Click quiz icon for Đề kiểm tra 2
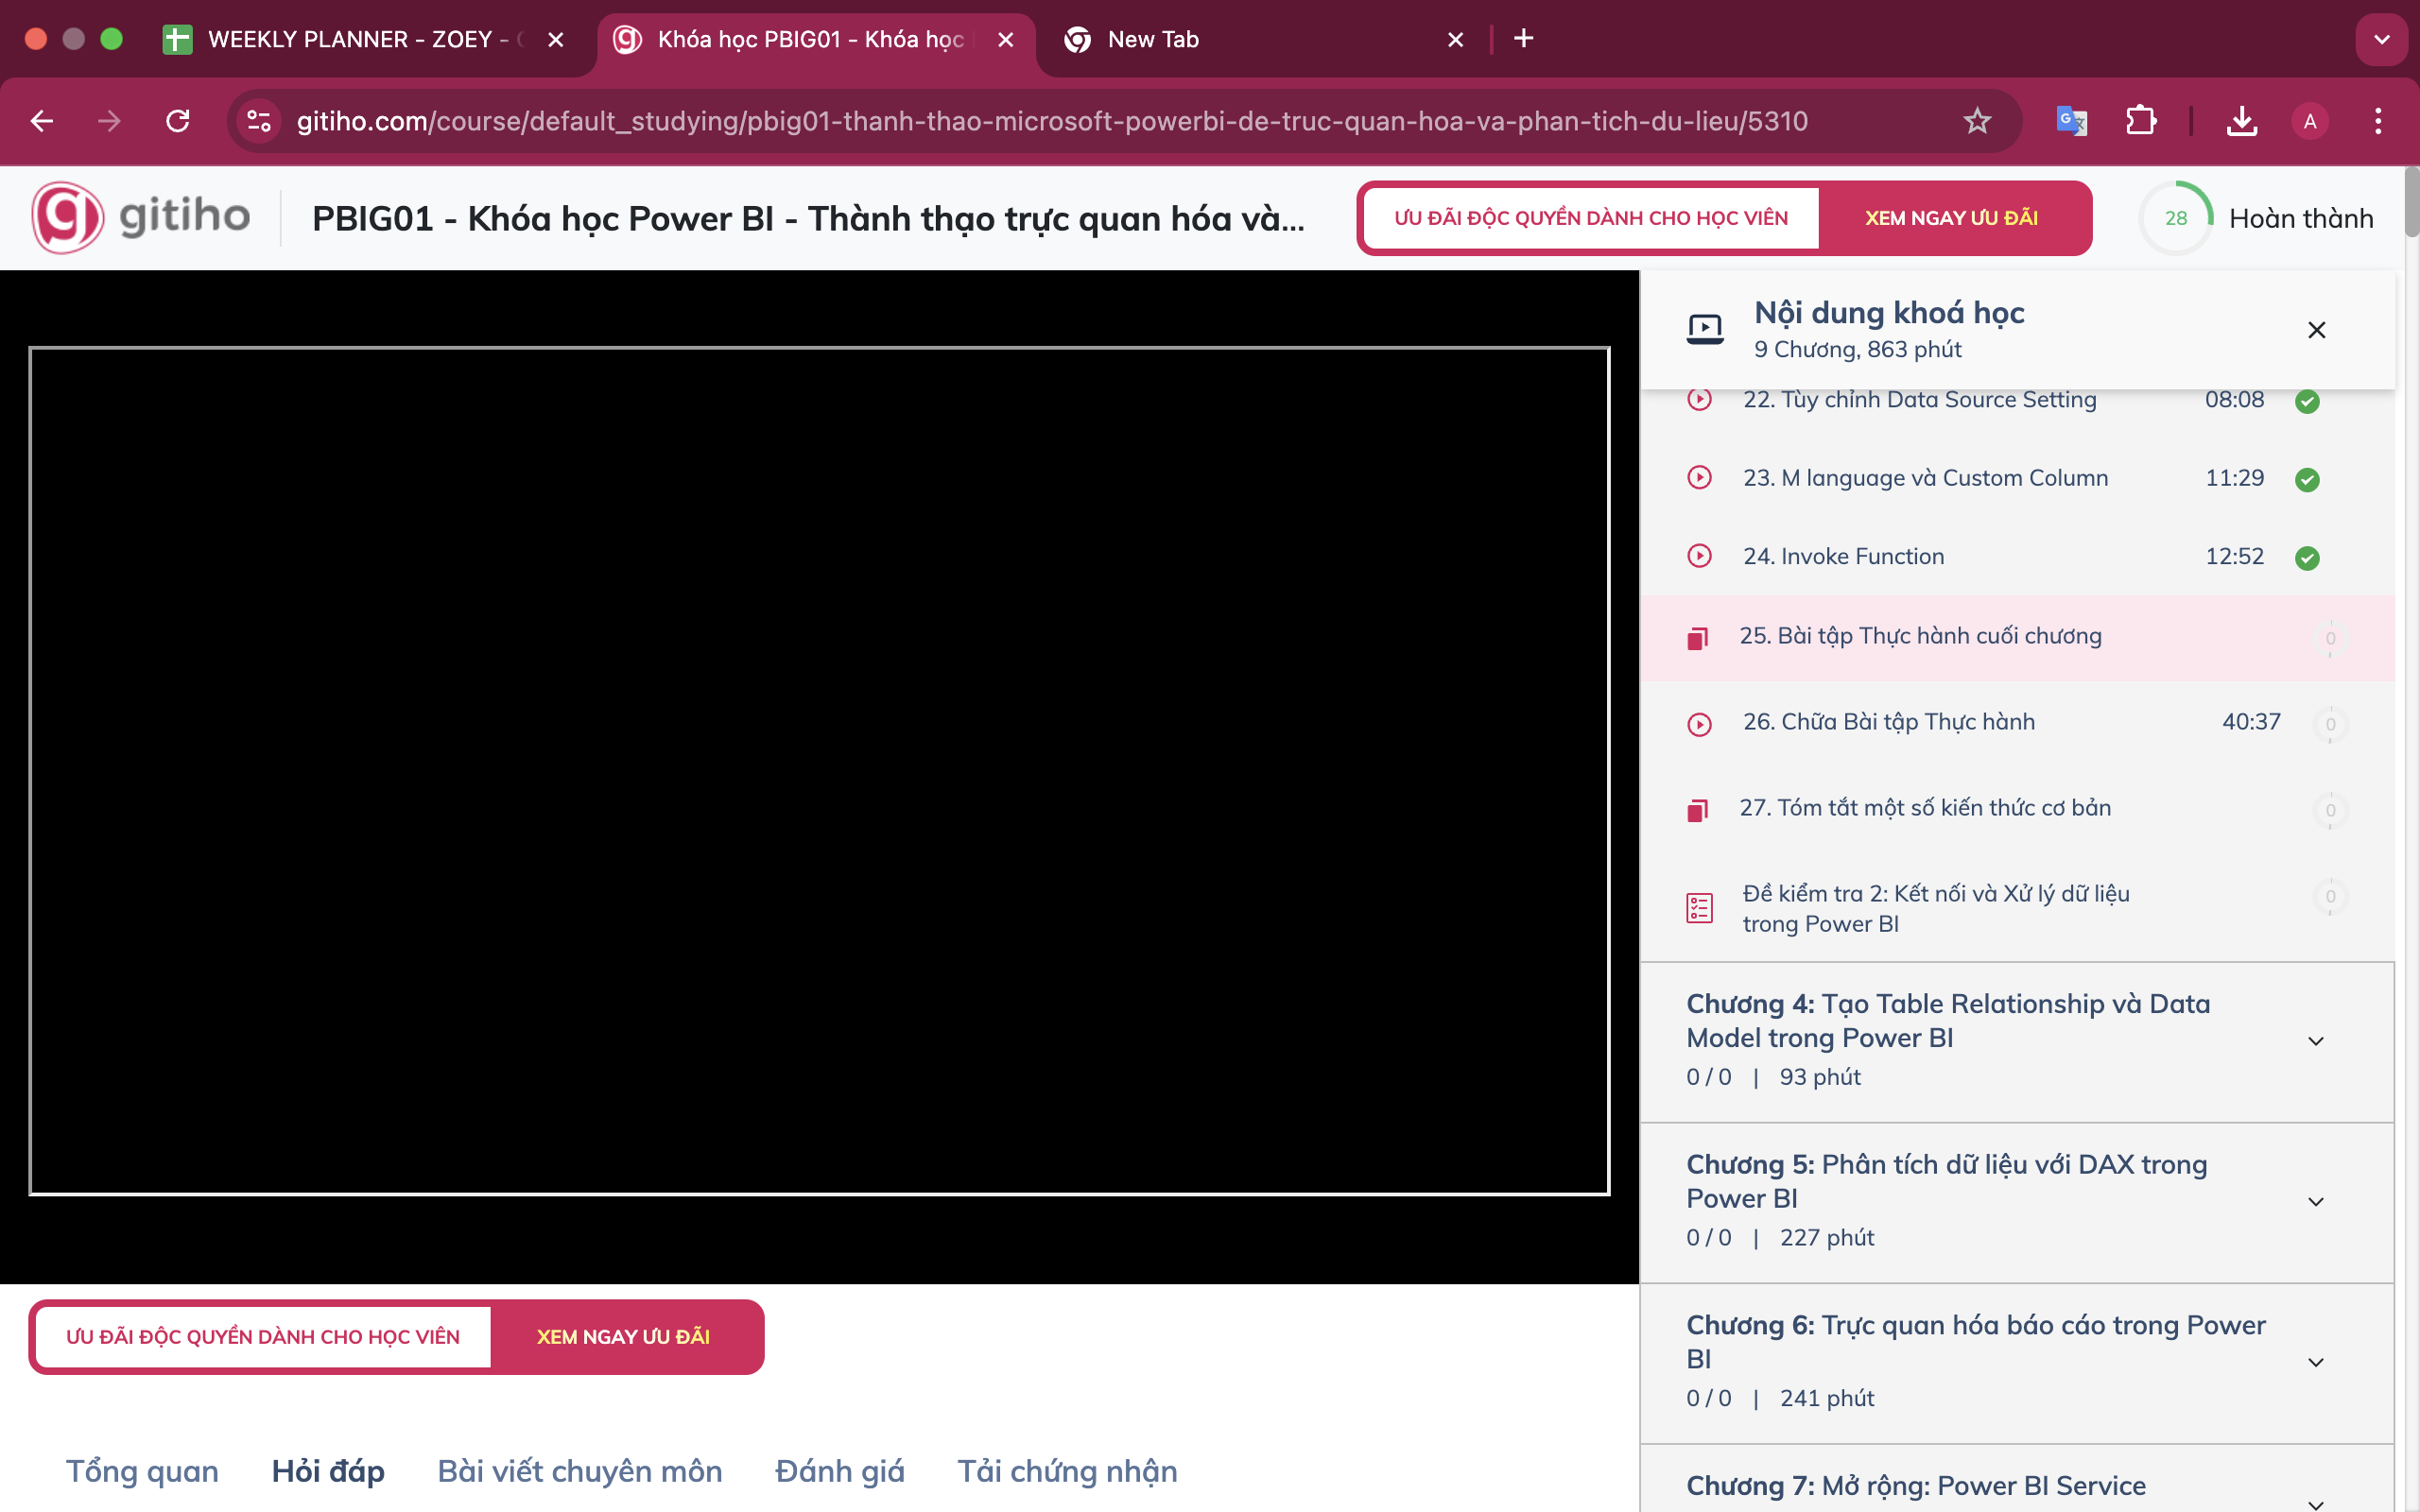 pyautogui.click(x=1699, y=908)
